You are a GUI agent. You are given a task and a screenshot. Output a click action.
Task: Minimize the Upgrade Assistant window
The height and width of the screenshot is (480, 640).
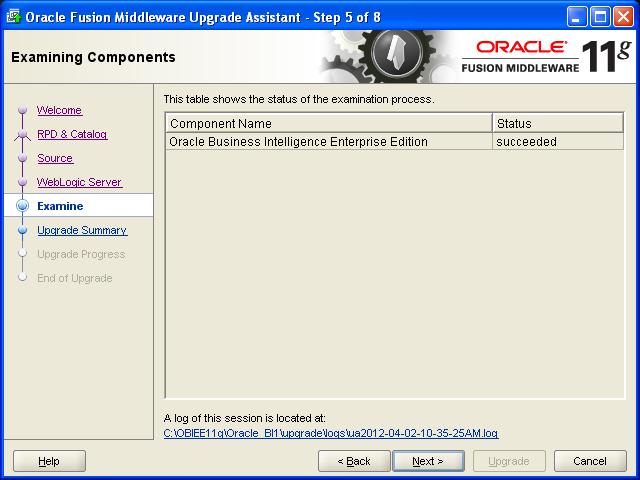(577, 17)
